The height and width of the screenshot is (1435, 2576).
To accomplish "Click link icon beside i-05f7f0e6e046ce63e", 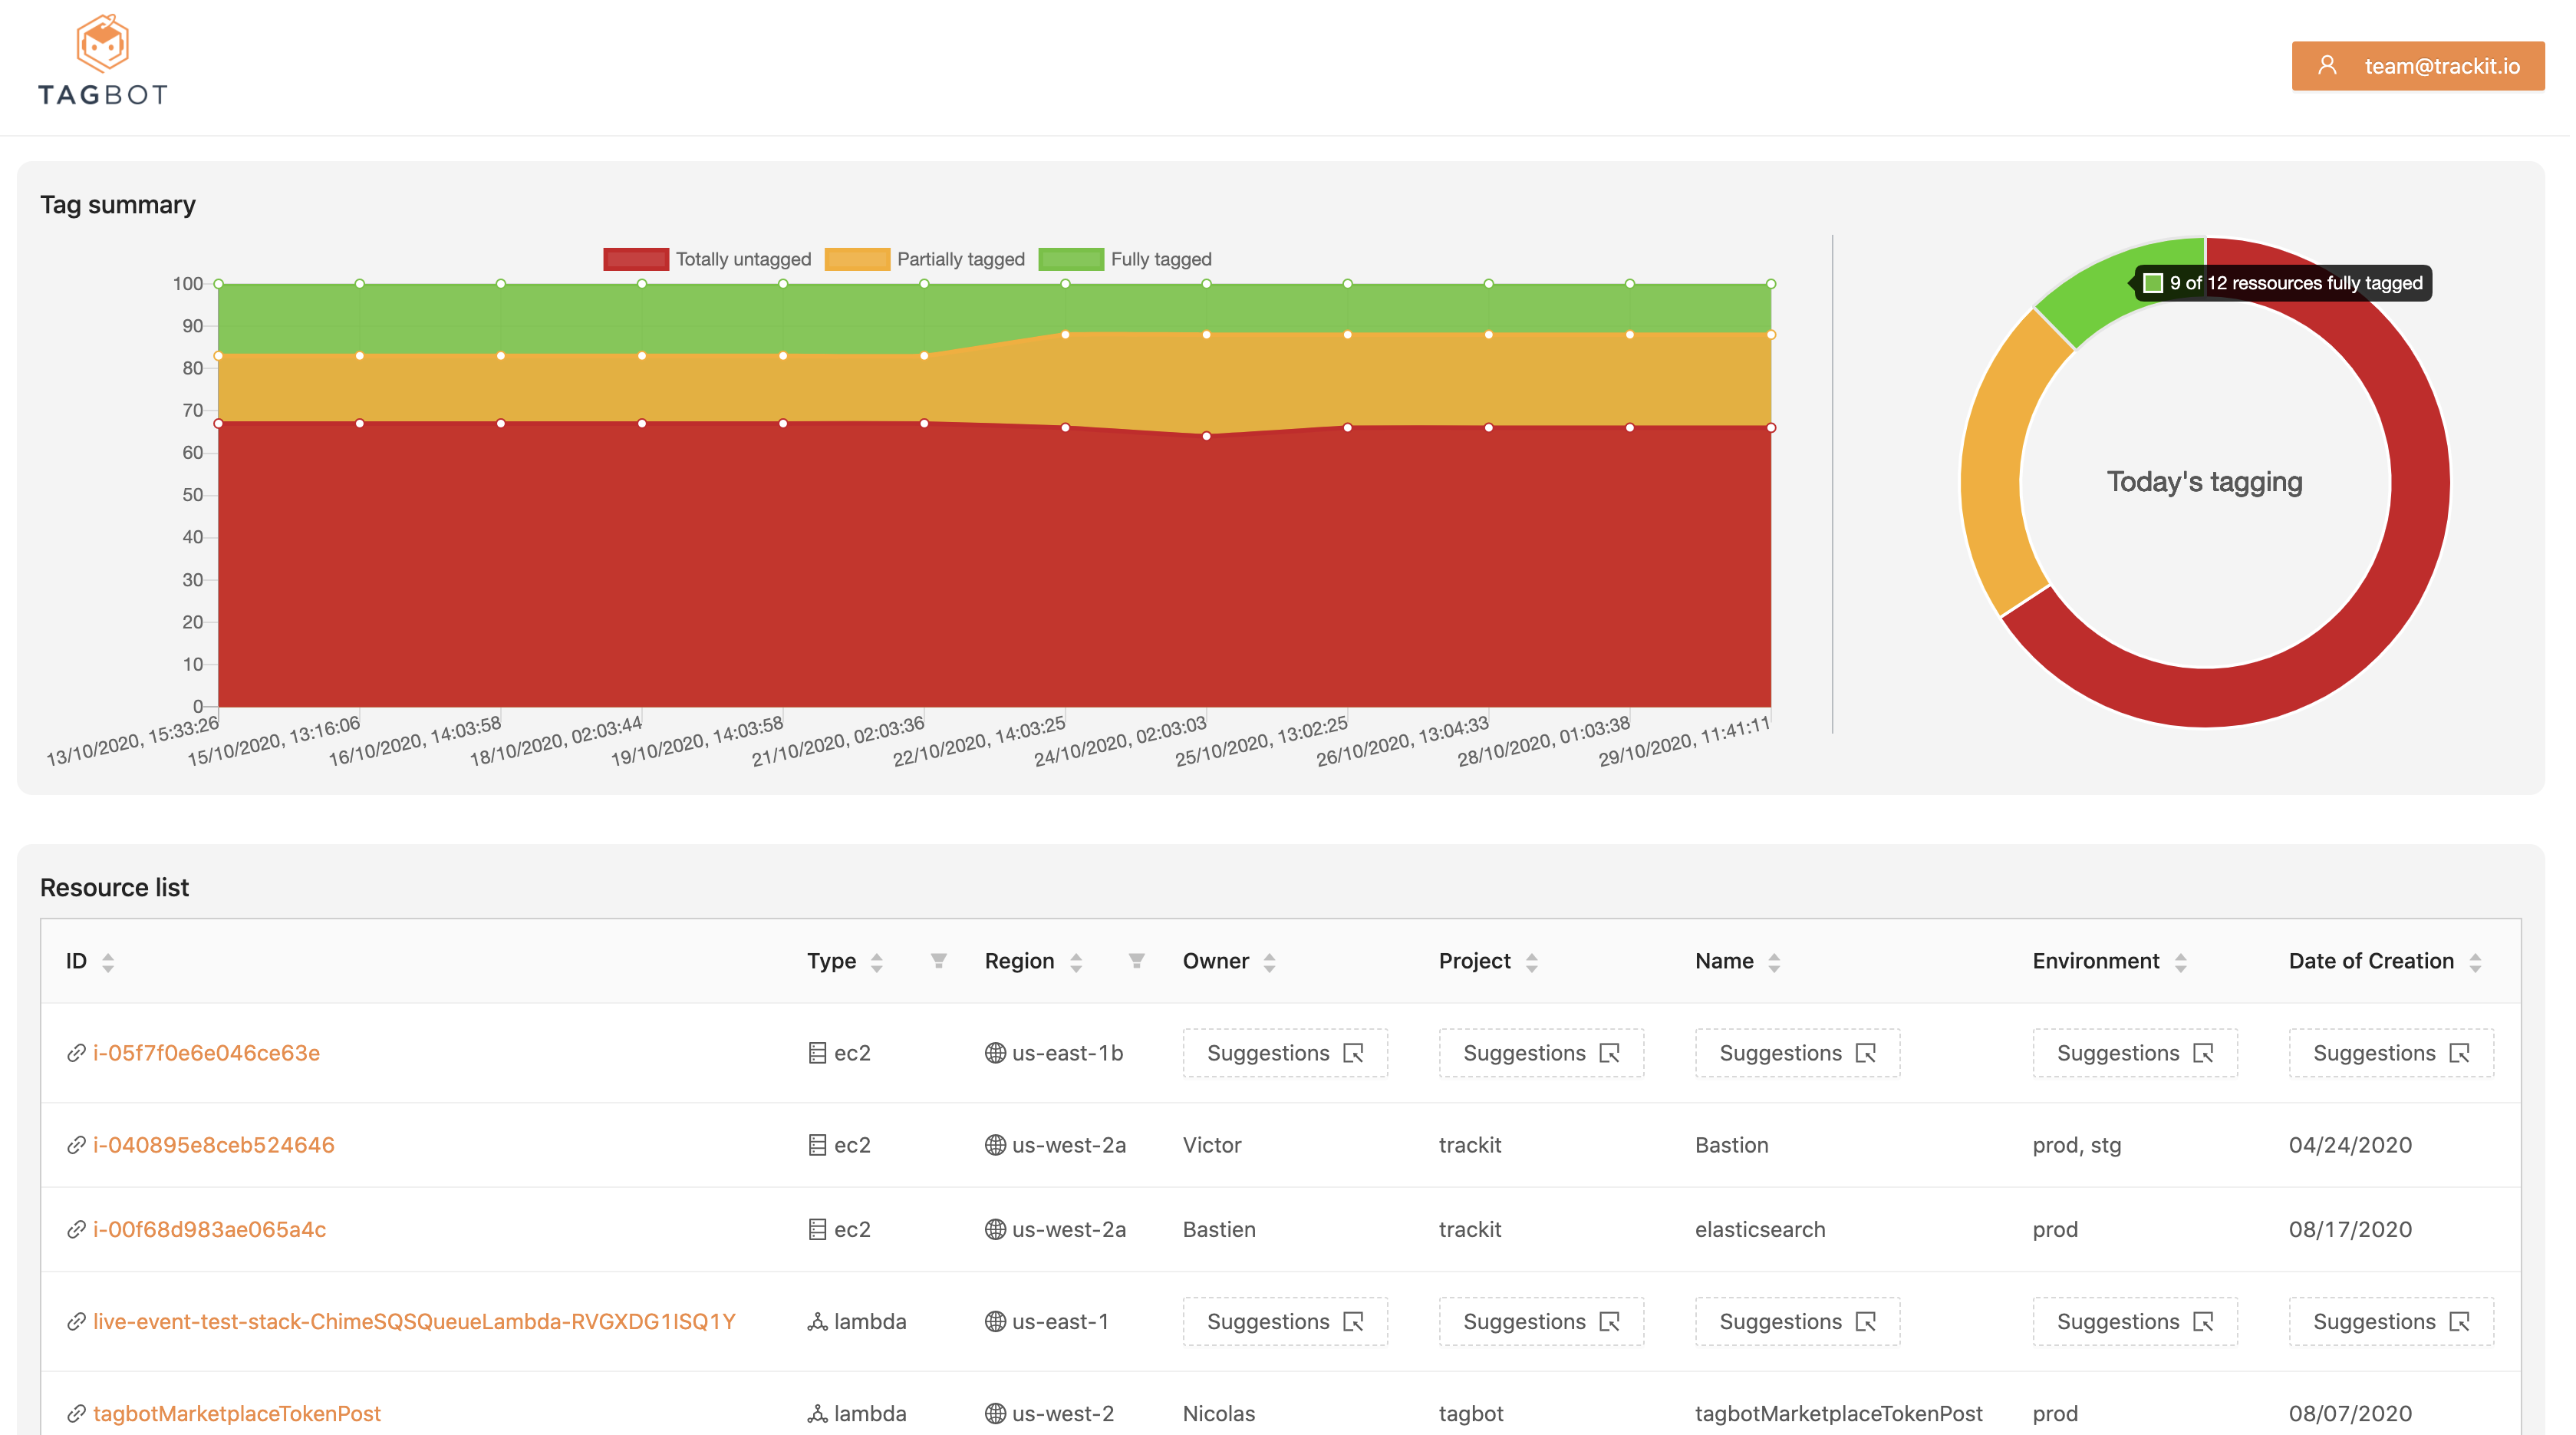I will pos(76,1053).
